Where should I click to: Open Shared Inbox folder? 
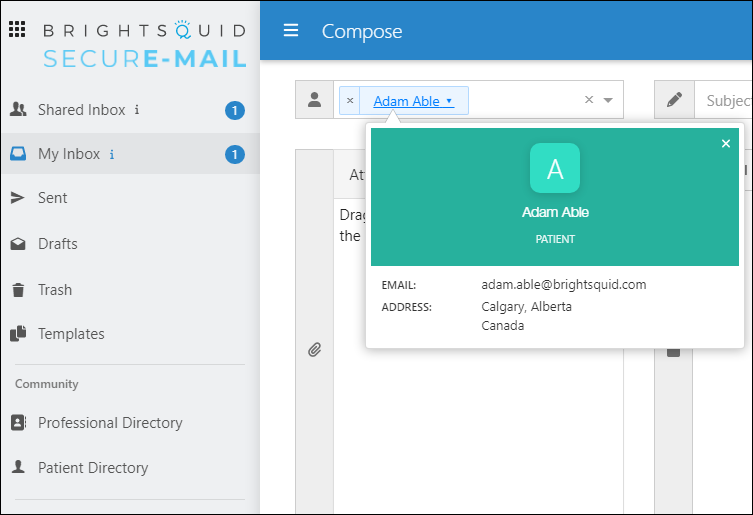[x=81, y=110]
